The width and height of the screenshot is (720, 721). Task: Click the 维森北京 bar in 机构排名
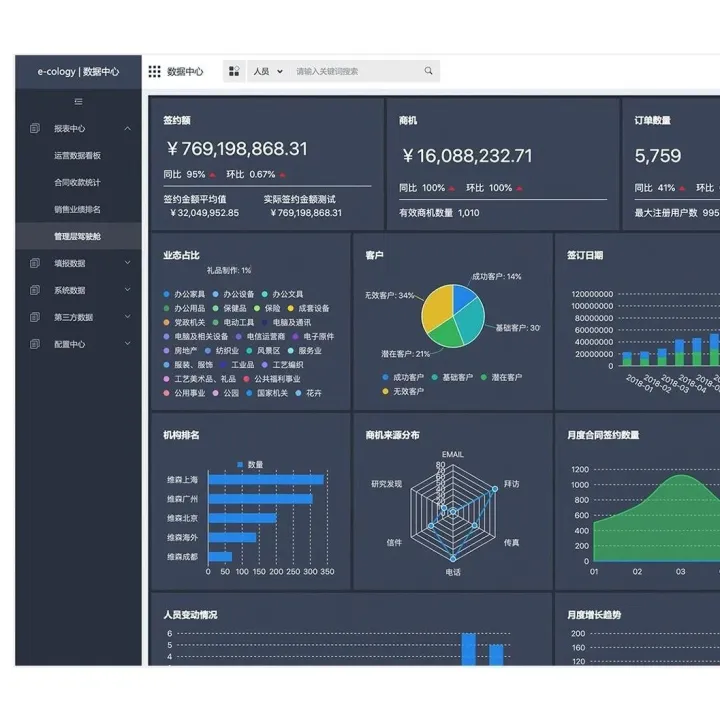click(x=242, y=518)
